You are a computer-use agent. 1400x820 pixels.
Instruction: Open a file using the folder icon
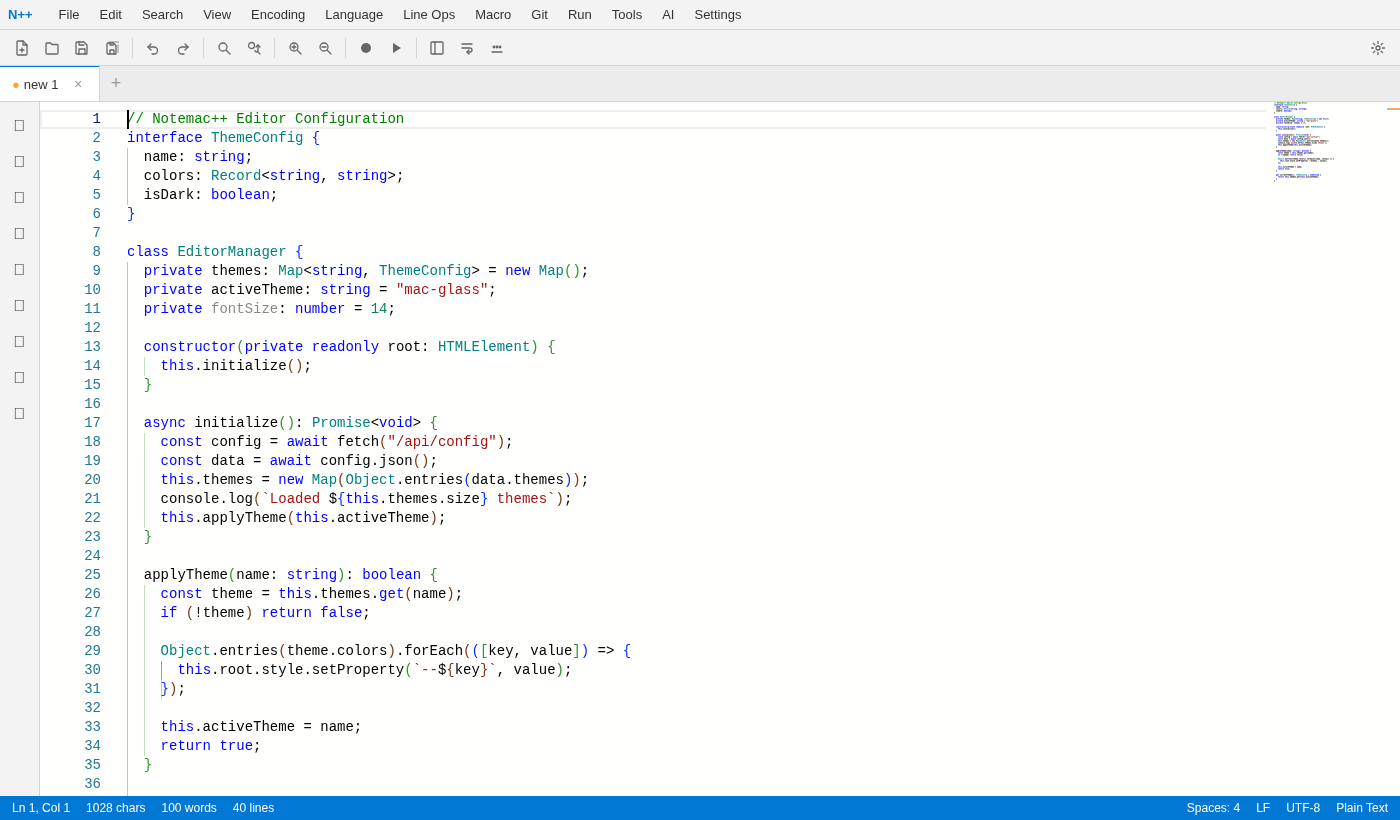point(51,47)
